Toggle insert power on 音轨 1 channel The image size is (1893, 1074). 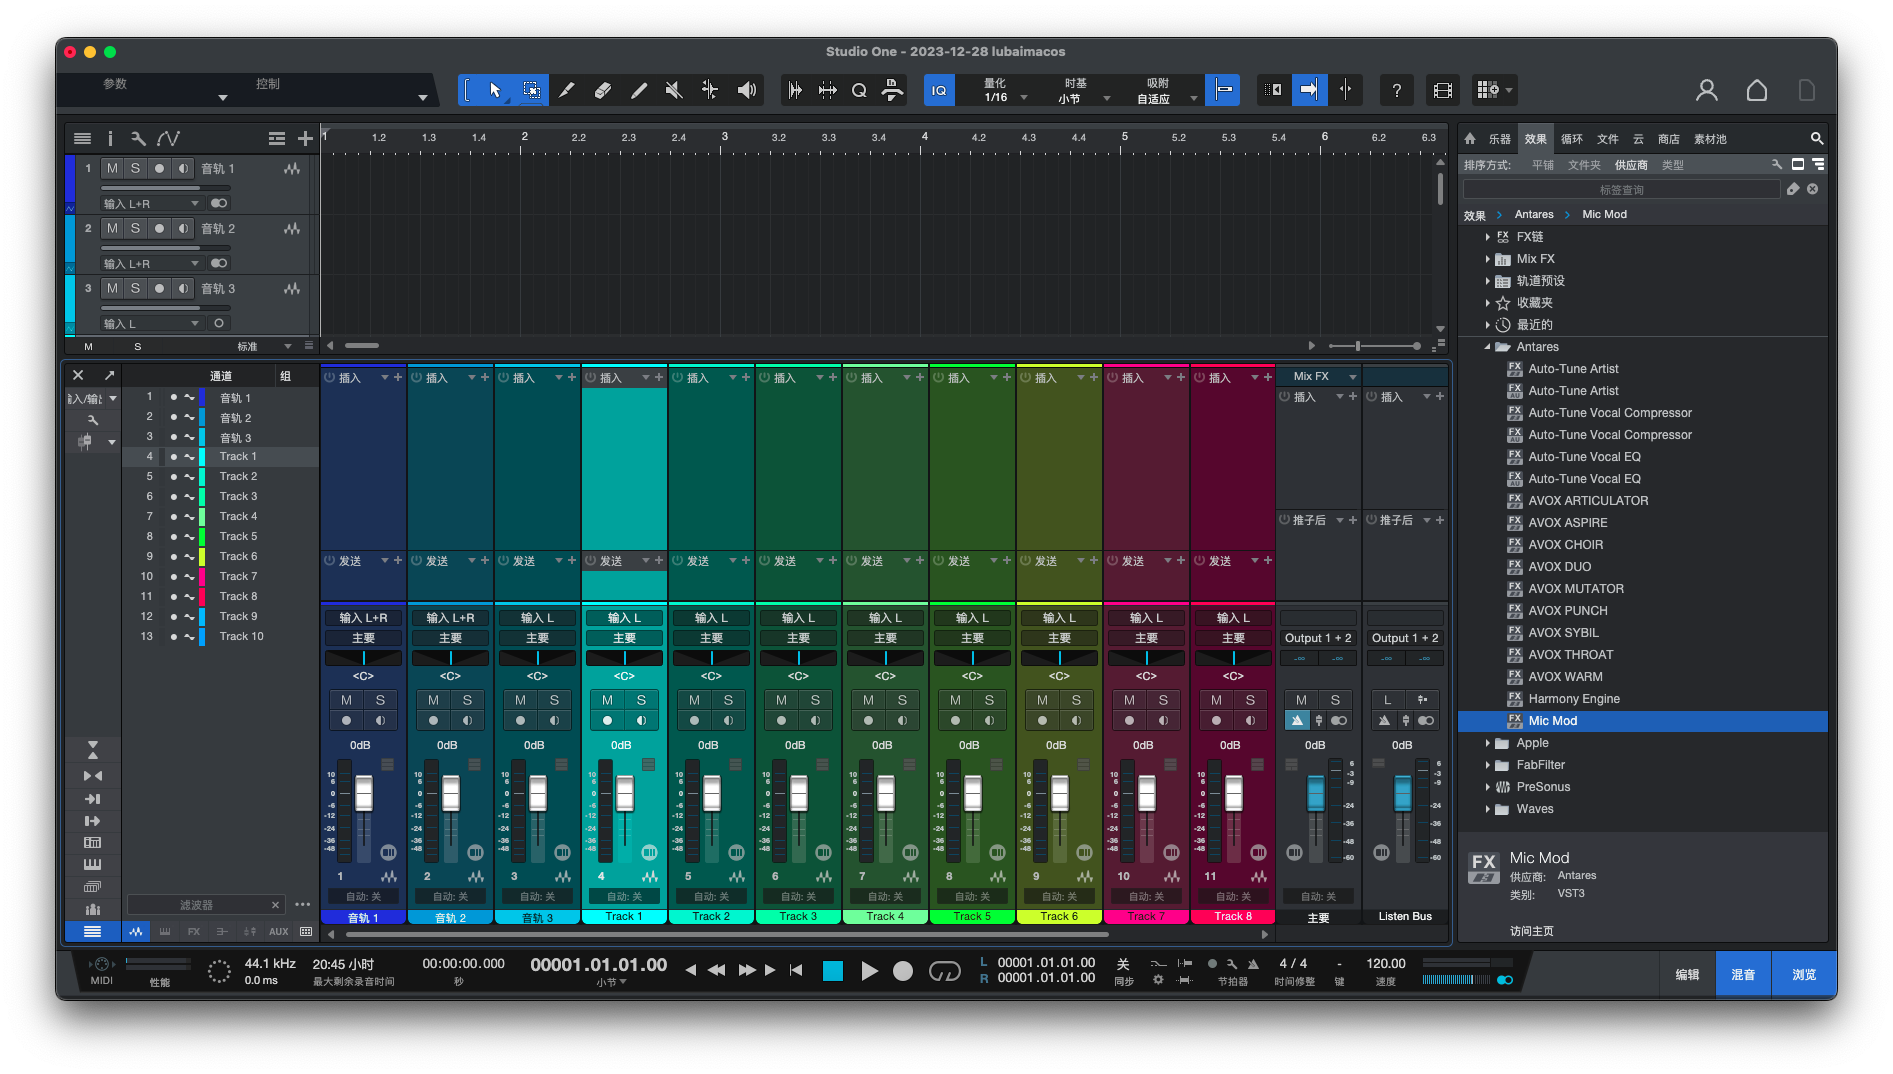coord(330,377)
